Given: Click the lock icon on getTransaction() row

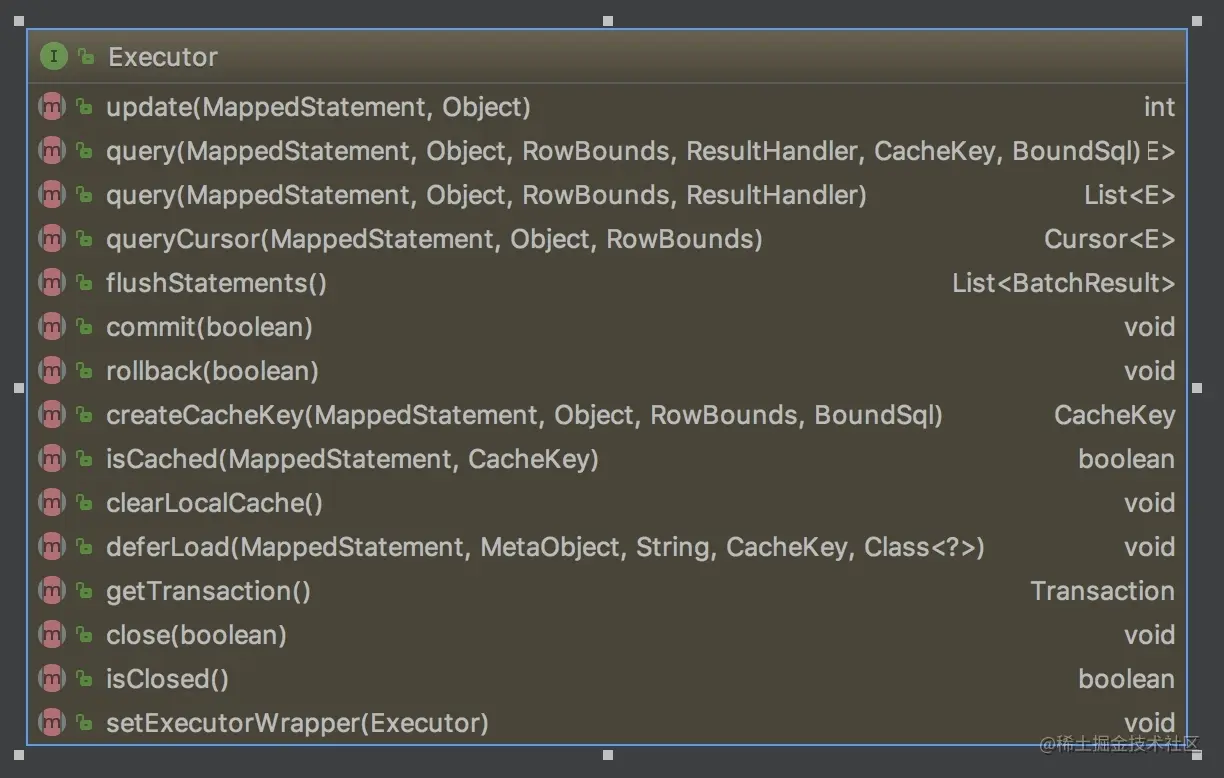Looking at the screenshot, I should pyautogui.click(x=85, y=591).
